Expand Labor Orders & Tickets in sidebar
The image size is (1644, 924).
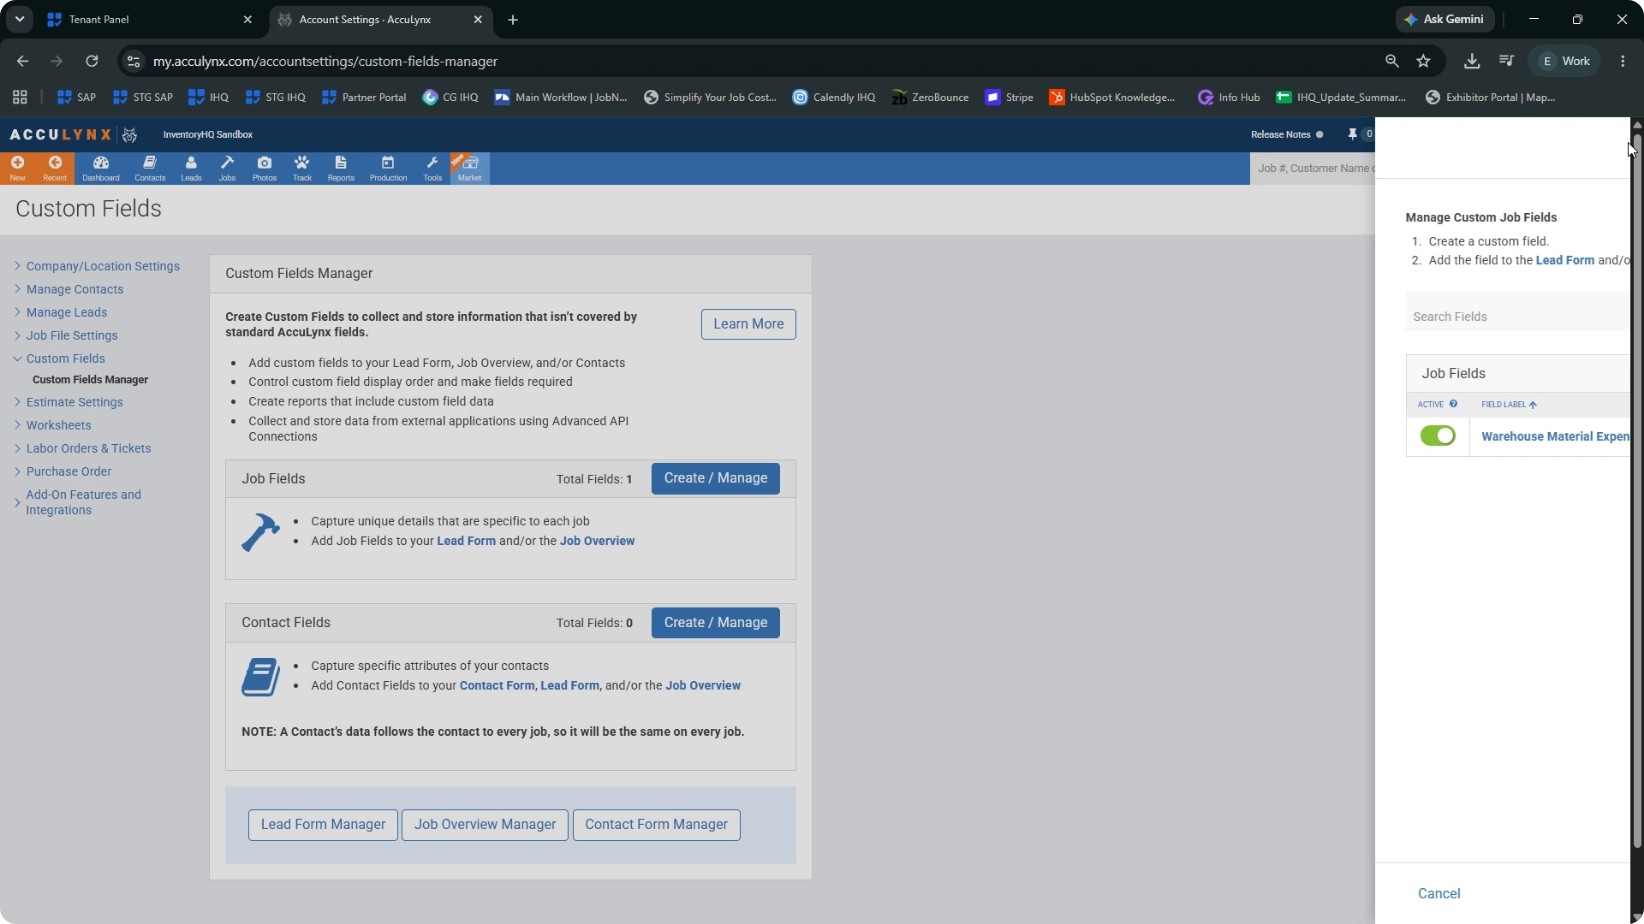coord(82,448)
